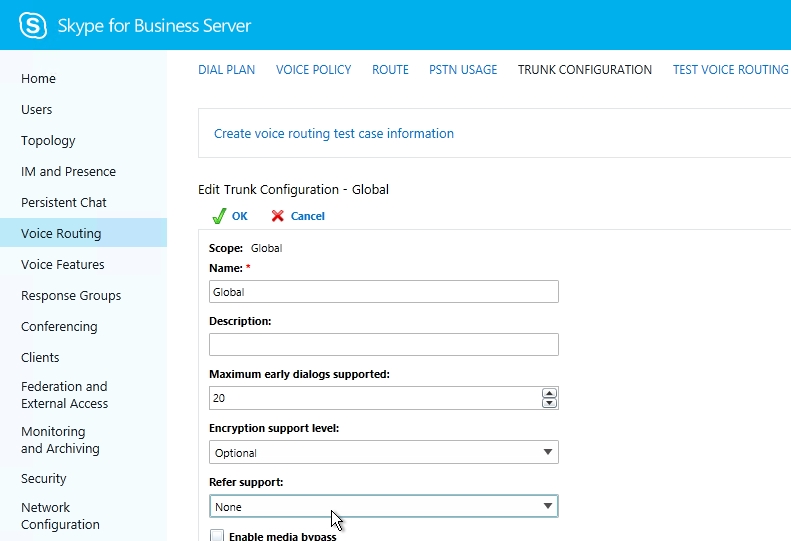Open the Voice Policy tab
The height and width of the screenshot is (541, 791).
pos(313,70)
